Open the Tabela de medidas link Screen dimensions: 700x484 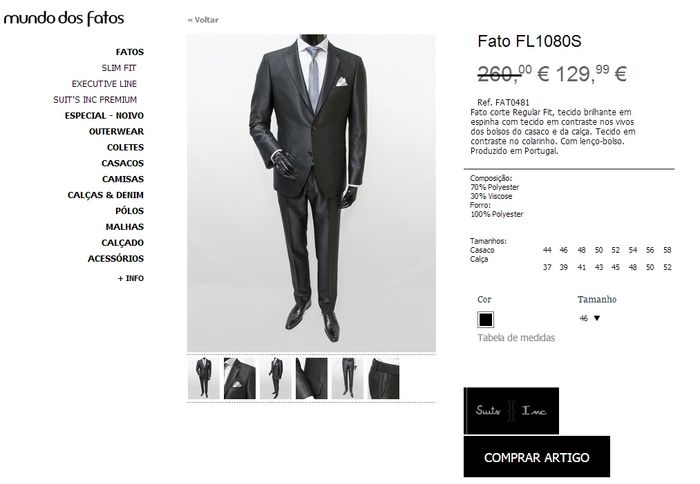coord(516,338)
